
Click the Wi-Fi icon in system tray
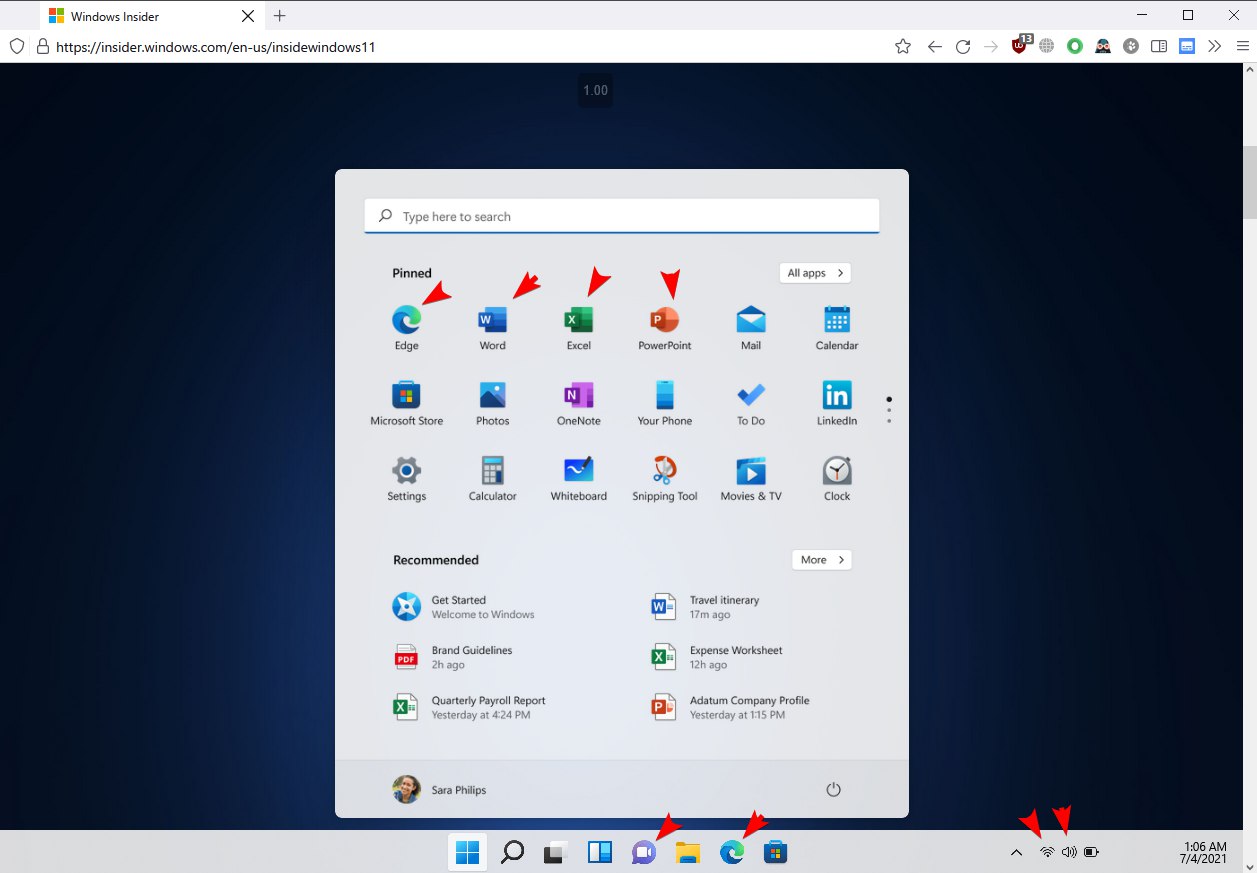point(1047,852)
